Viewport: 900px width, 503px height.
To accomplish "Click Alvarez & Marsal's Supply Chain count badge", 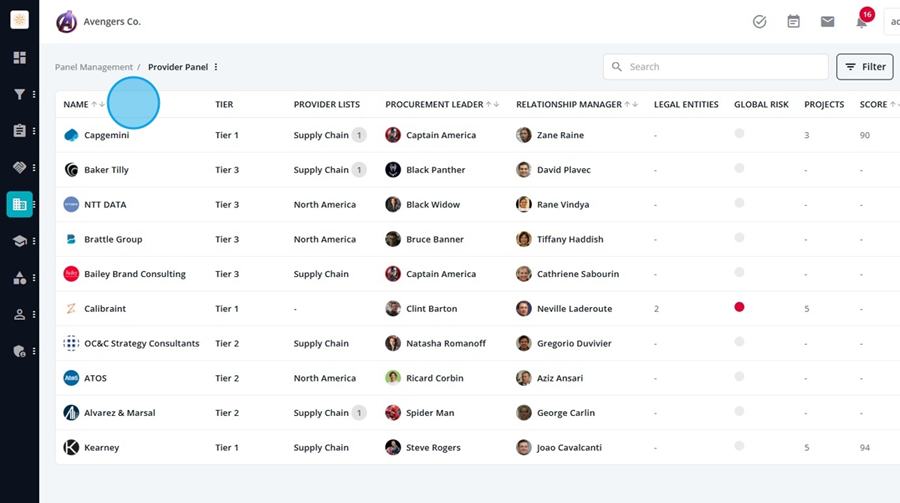I will [359, 413].
